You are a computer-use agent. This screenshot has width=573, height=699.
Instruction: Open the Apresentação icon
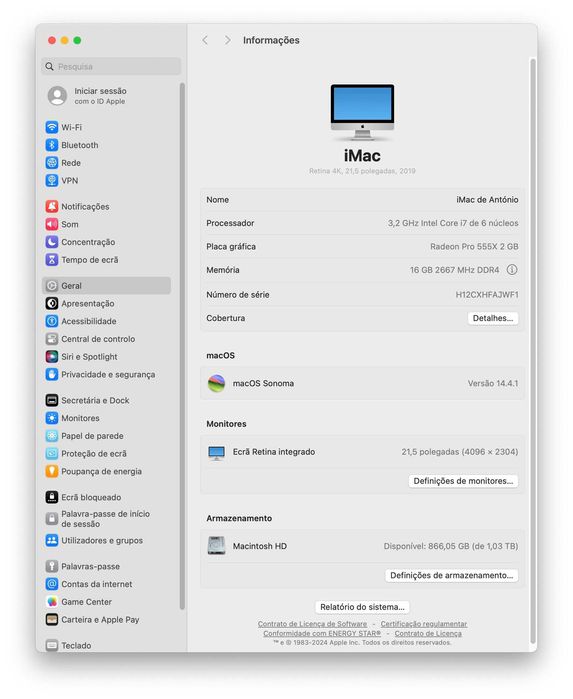coord(52,304)
